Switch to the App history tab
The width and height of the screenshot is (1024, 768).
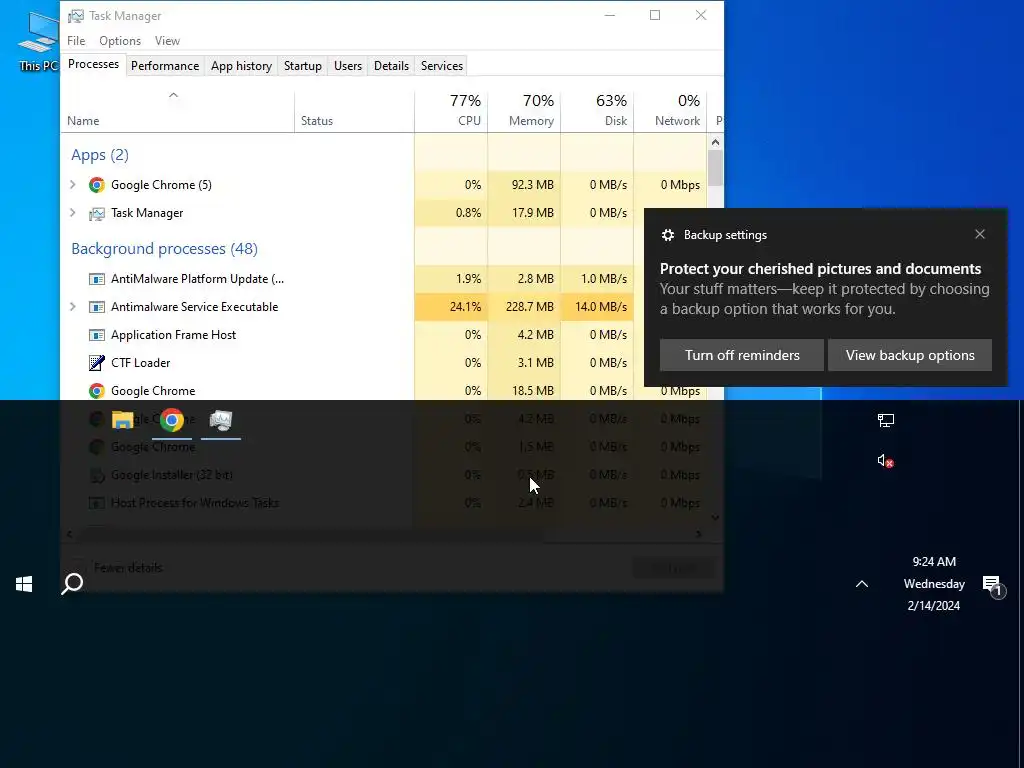click(x=241, y=66)
